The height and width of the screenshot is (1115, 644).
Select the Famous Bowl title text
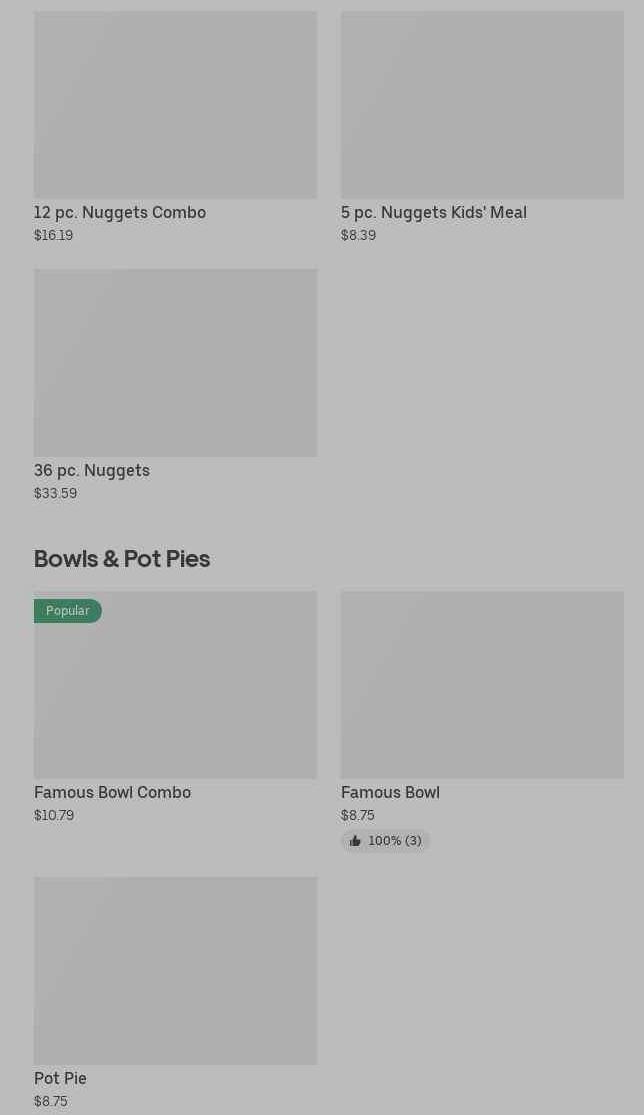point(390,792)
